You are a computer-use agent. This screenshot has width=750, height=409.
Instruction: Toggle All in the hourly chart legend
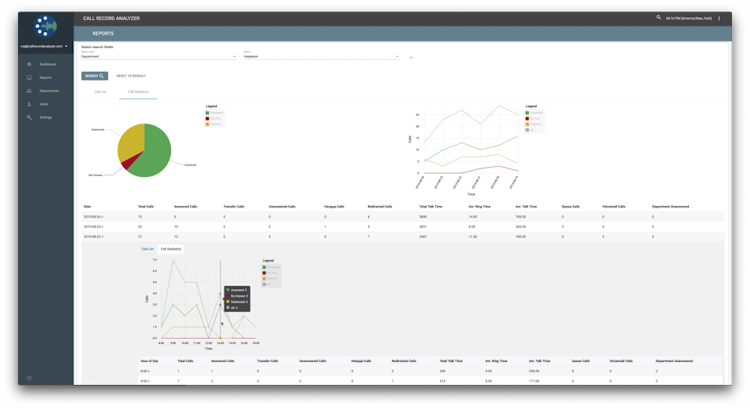click(267, 285)
